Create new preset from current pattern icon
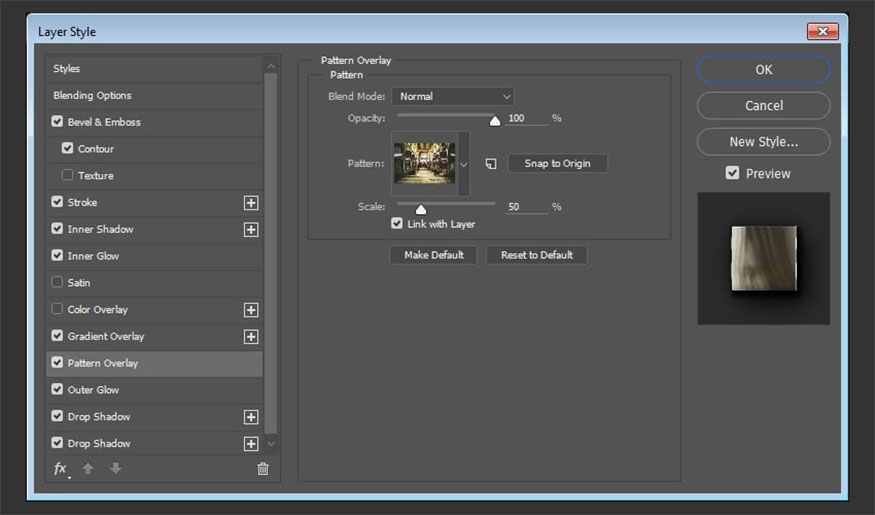 [491, 164]
